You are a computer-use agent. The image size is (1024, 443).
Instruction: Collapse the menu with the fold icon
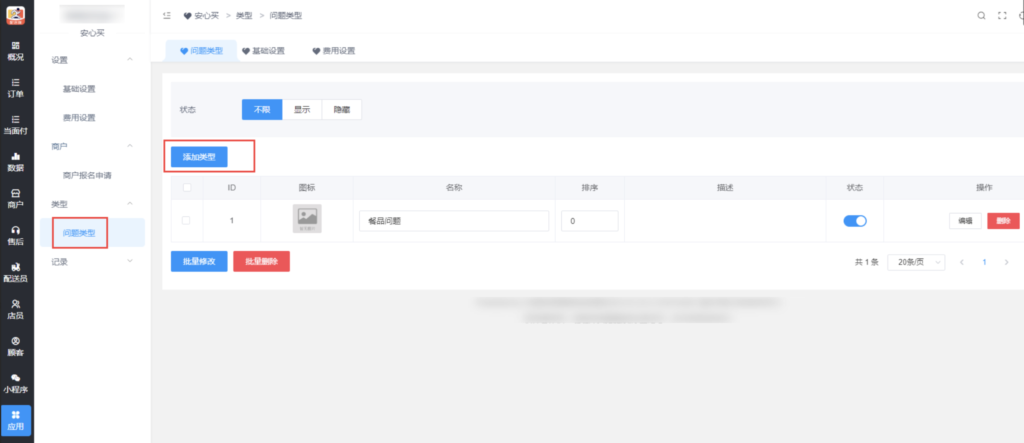pyautogui.click(x=167, y=16)
